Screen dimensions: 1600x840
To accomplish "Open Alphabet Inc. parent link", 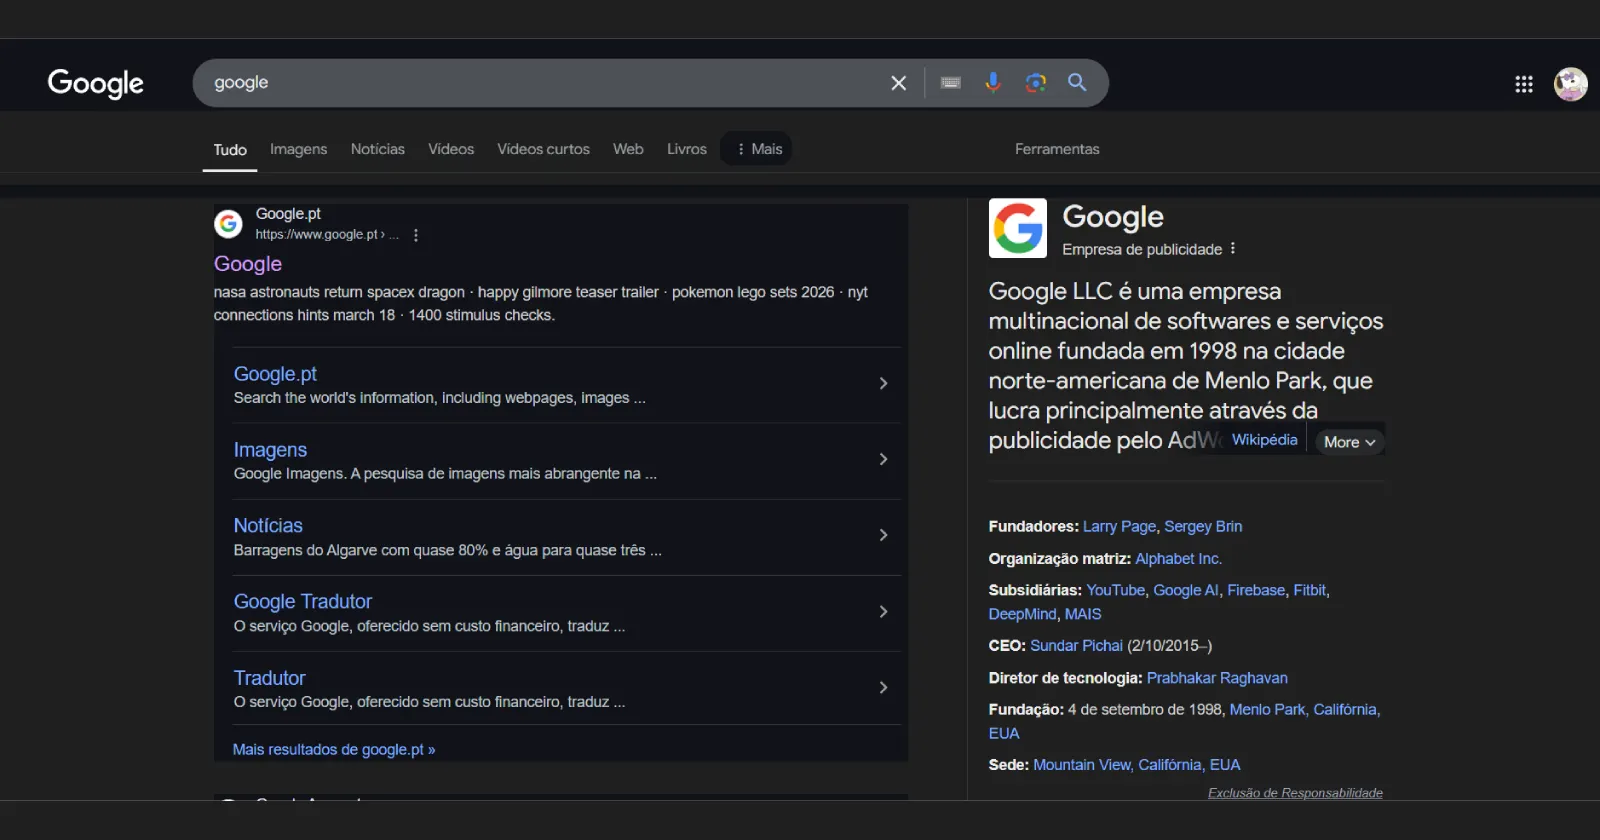I will pyautogui.click(x=1178, y=559).
